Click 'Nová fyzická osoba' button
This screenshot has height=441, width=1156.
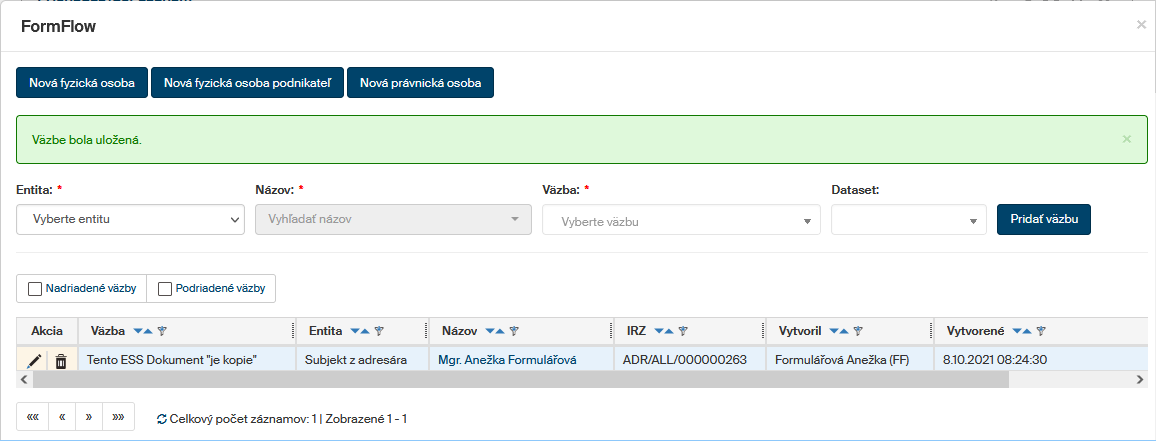[82, 83]
